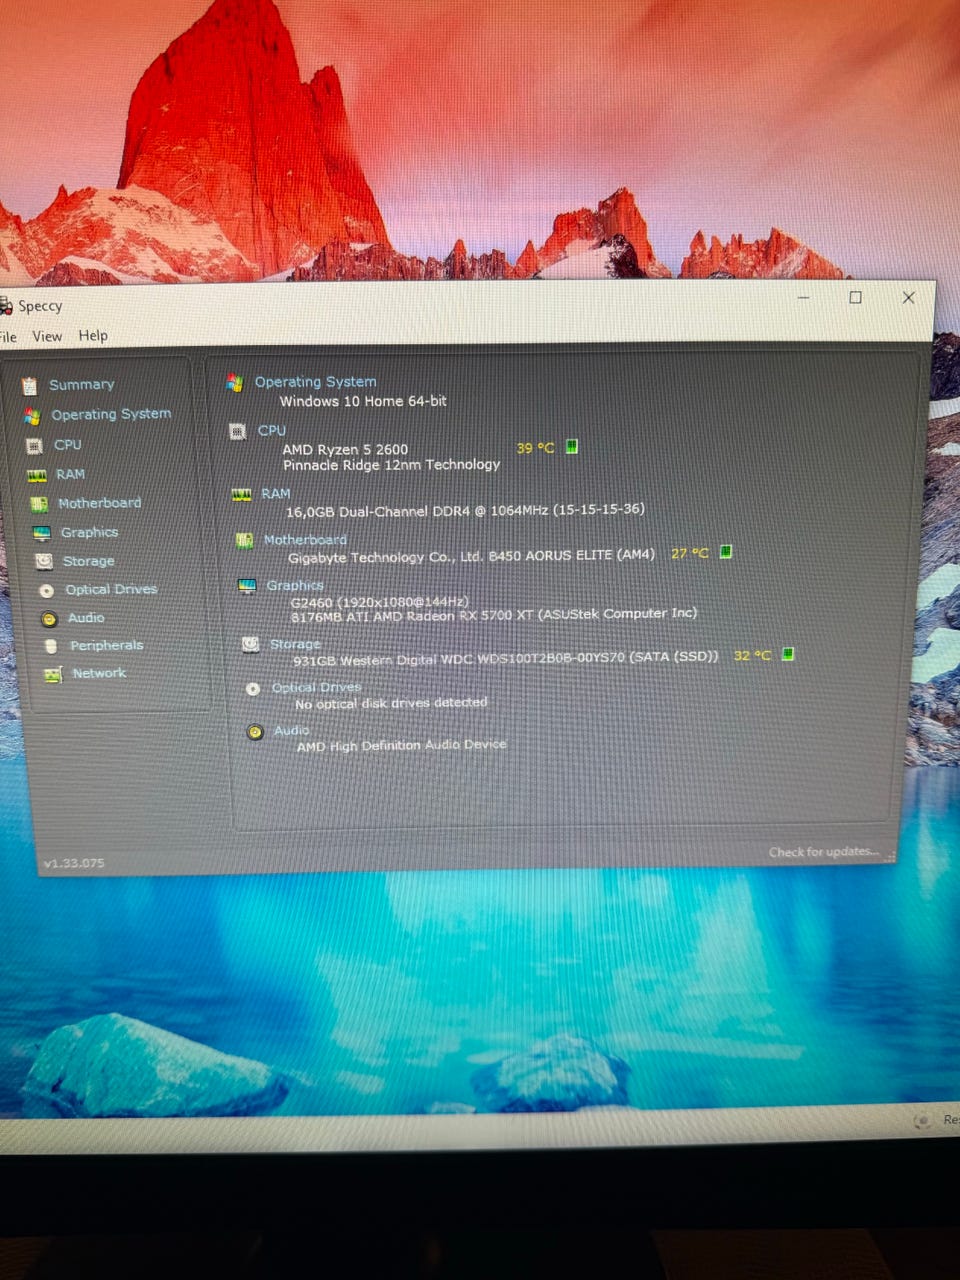The height and width of the screenshot is (1280, 960).
Task: Click the Storage drive icon in summary pane
Action: point(251,645)
